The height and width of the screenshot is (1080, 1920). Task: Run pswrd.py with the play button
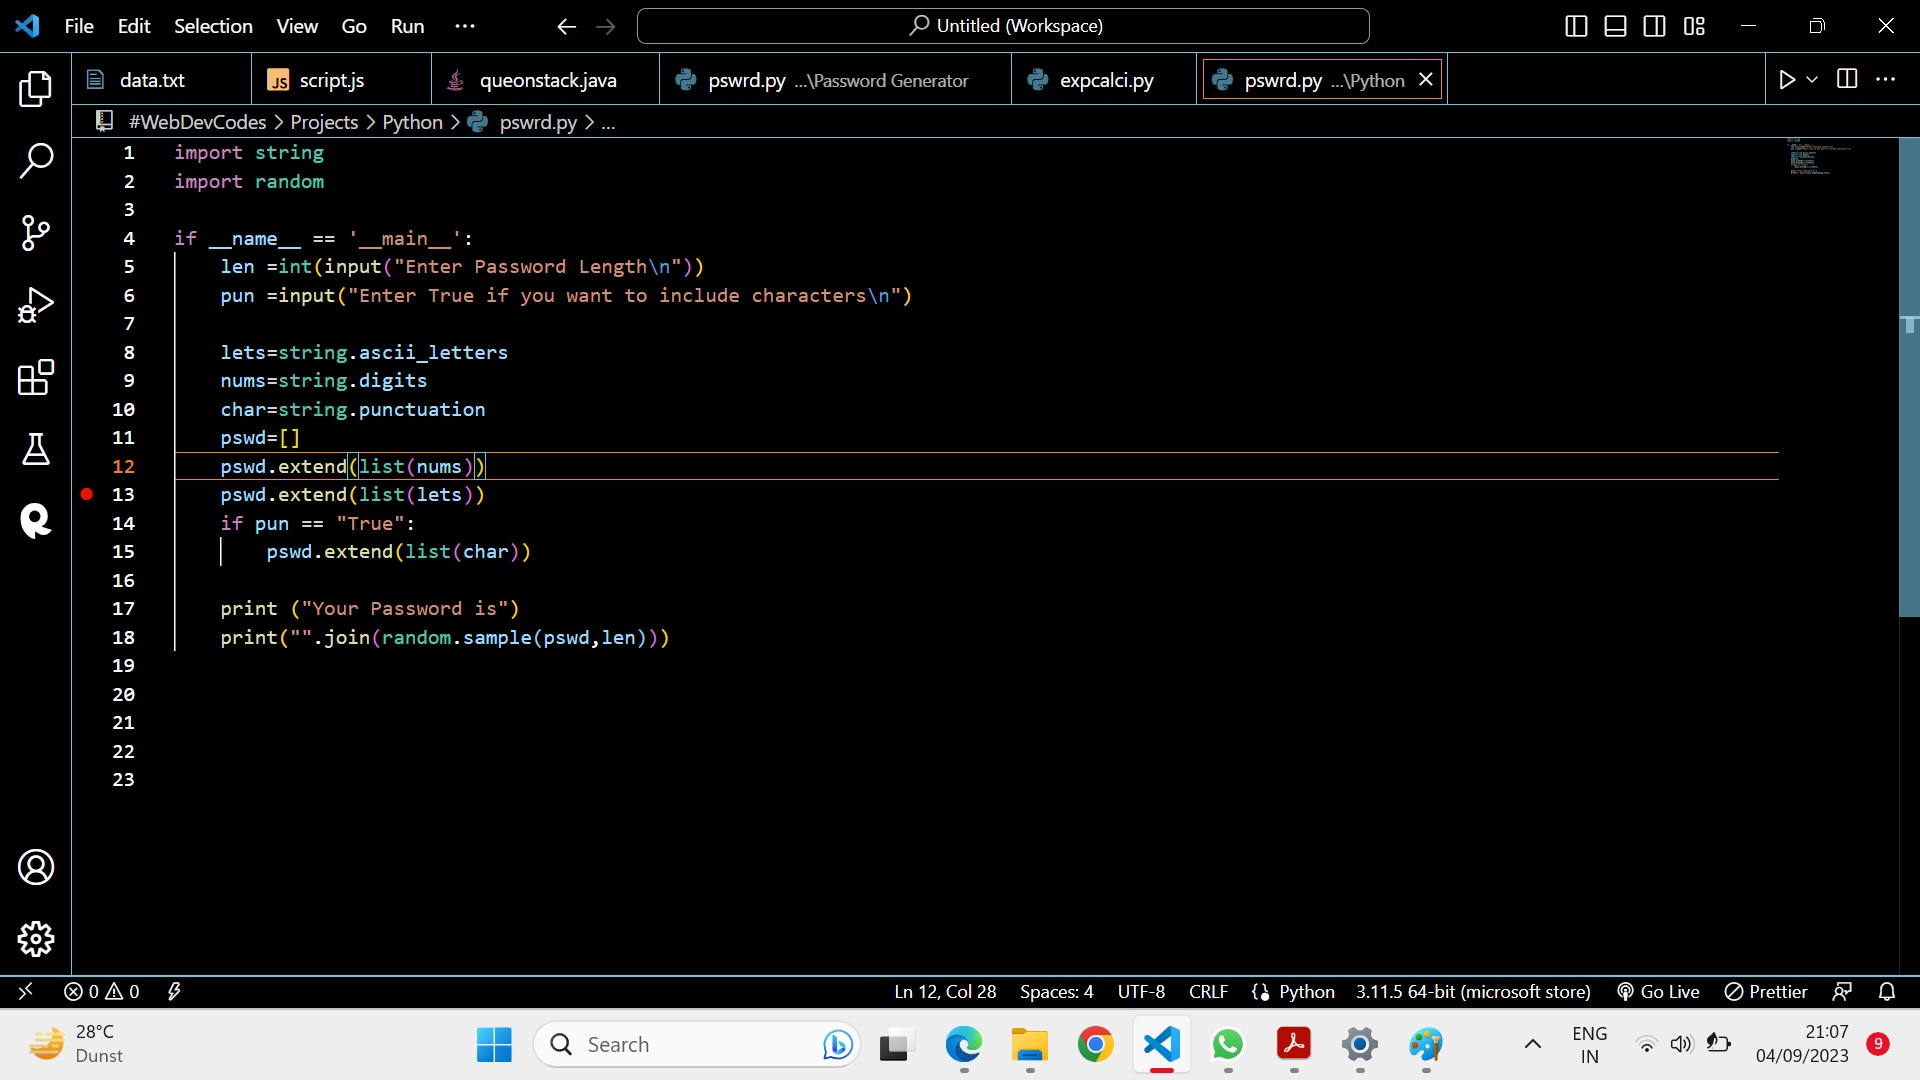coord(1789,79)
